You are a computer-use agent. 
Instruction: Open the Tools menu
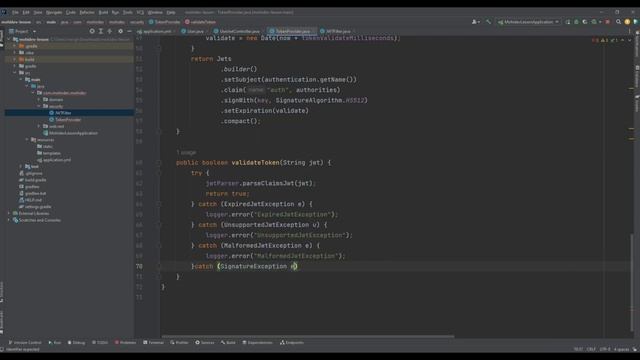(x=128, y=12)
